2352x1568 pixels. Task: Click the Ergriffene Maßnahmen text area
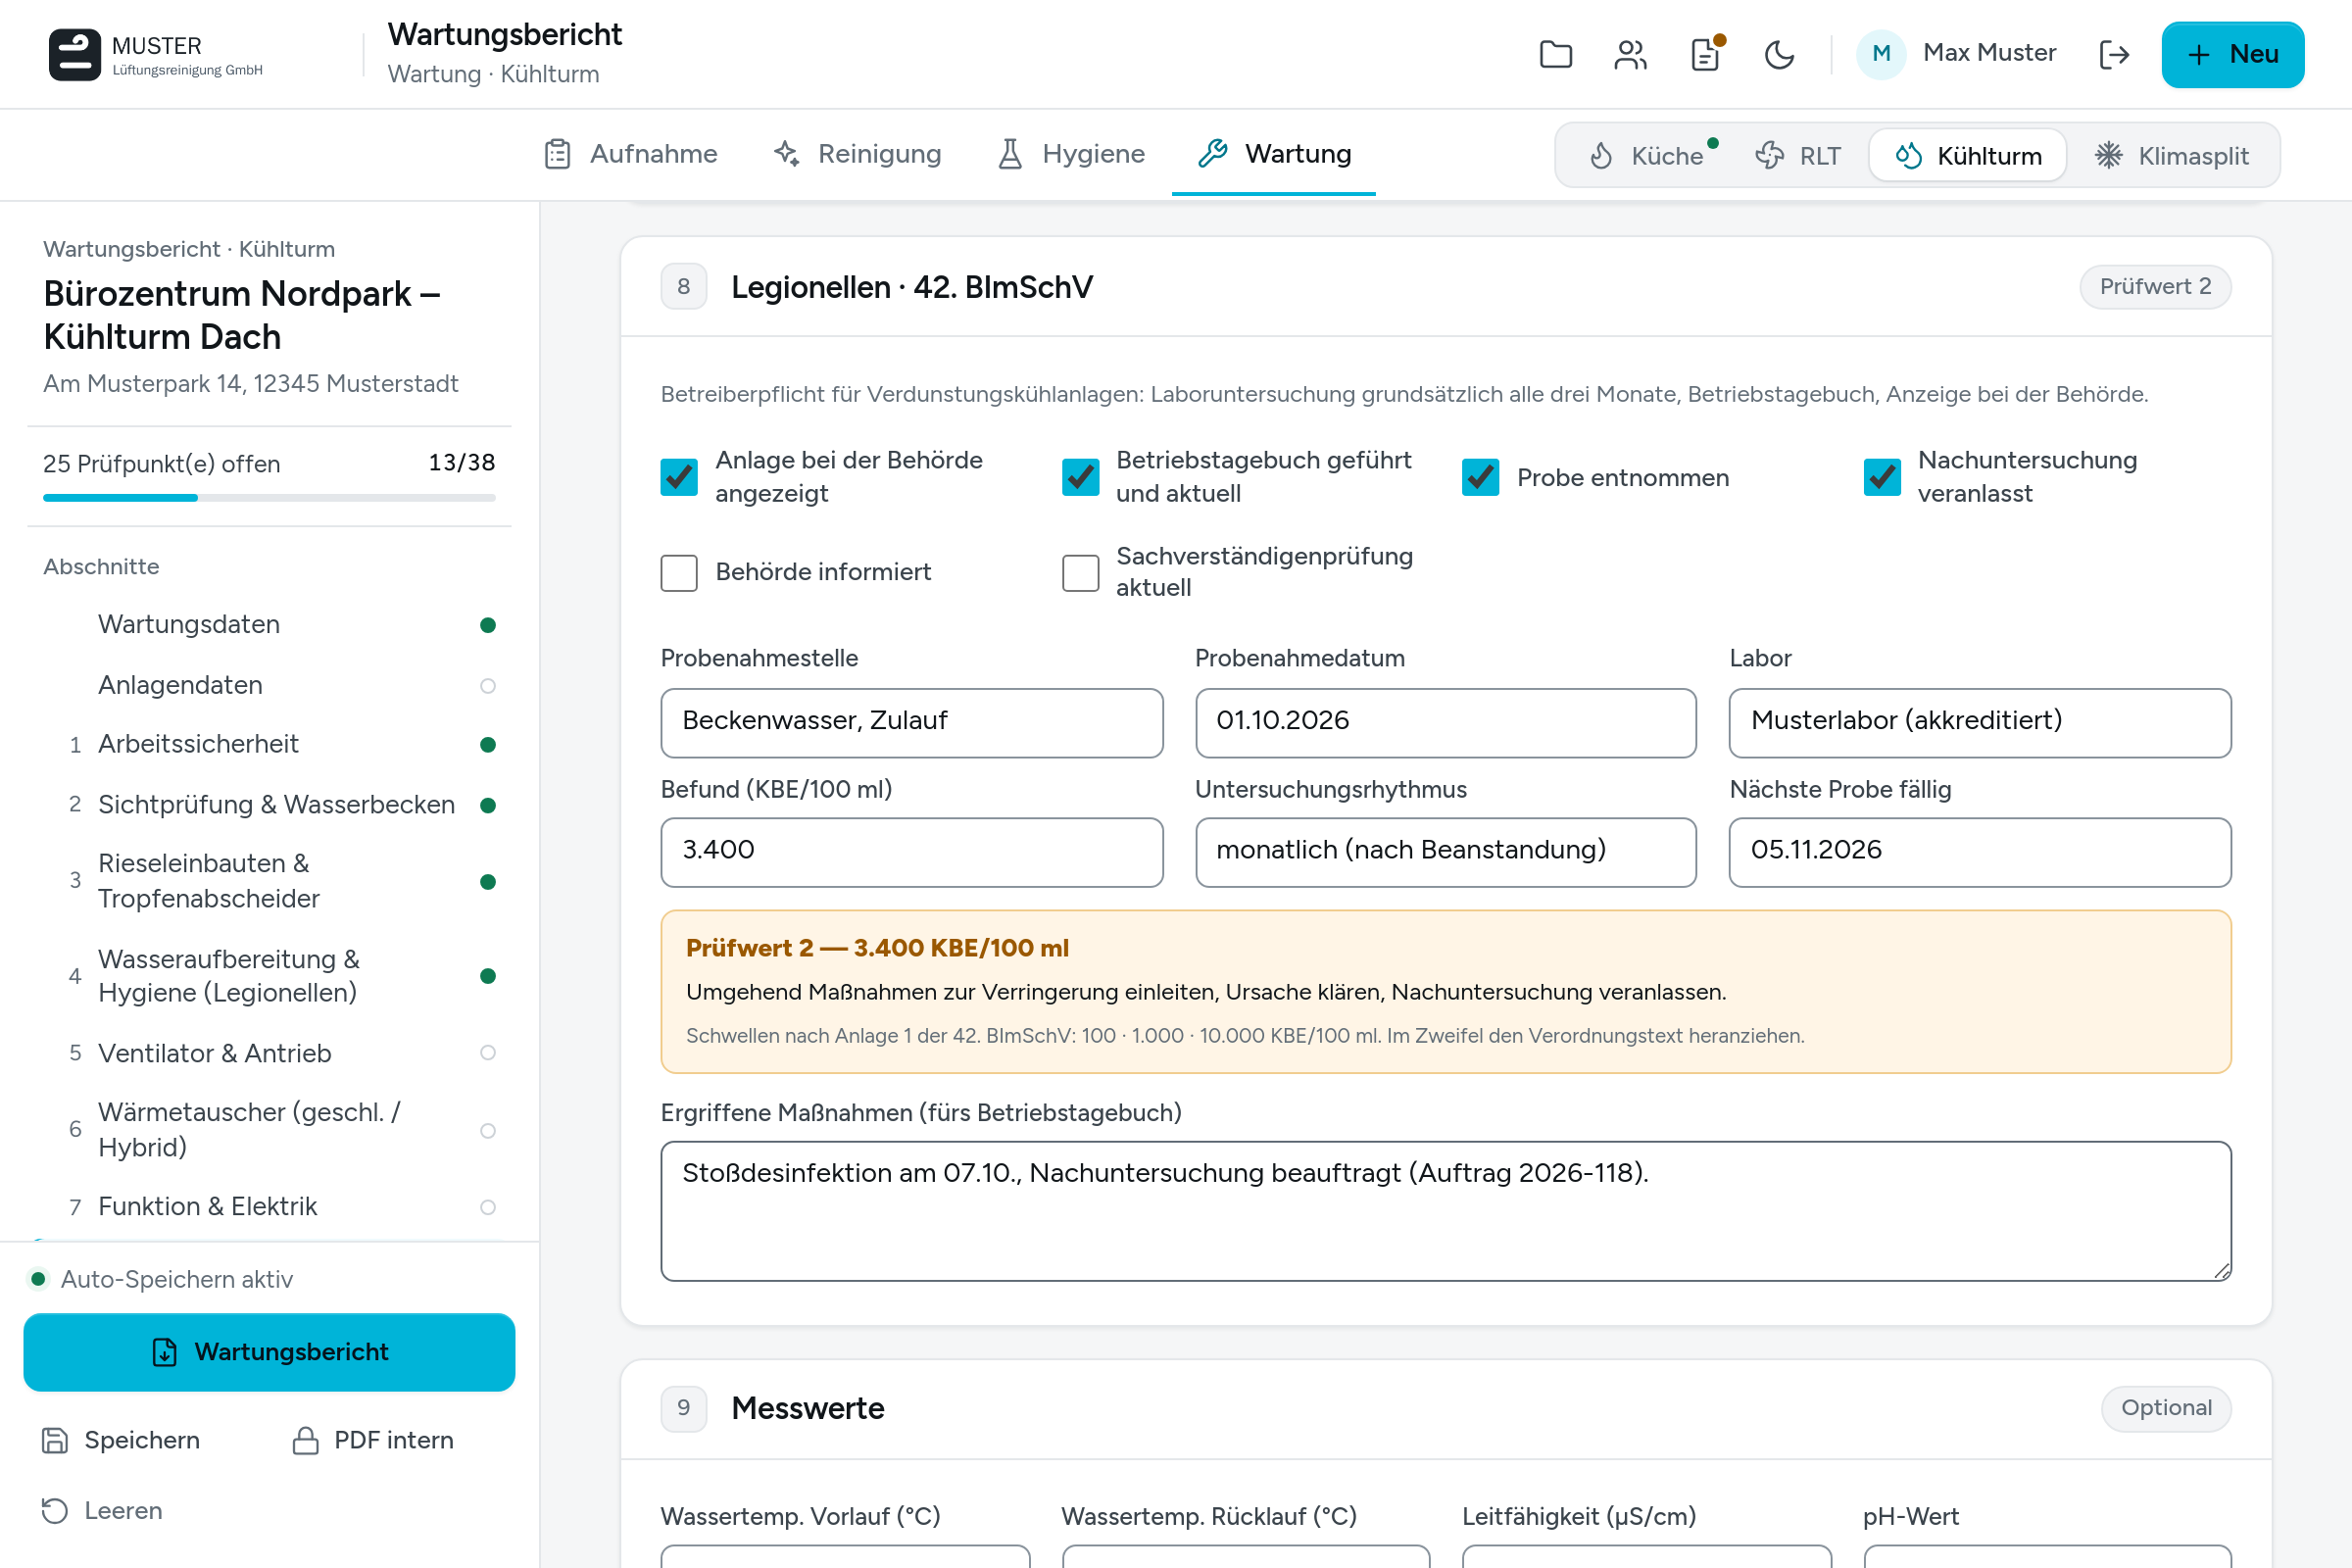coord(1445,1211)
